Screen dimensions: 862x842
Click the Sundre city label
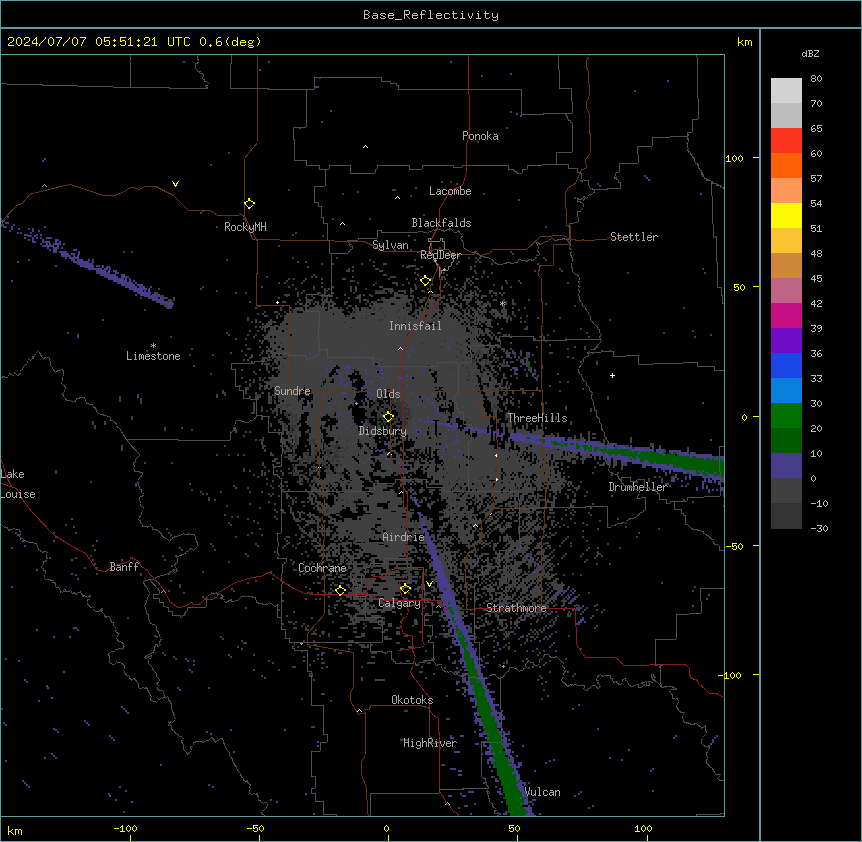[292, 391]
